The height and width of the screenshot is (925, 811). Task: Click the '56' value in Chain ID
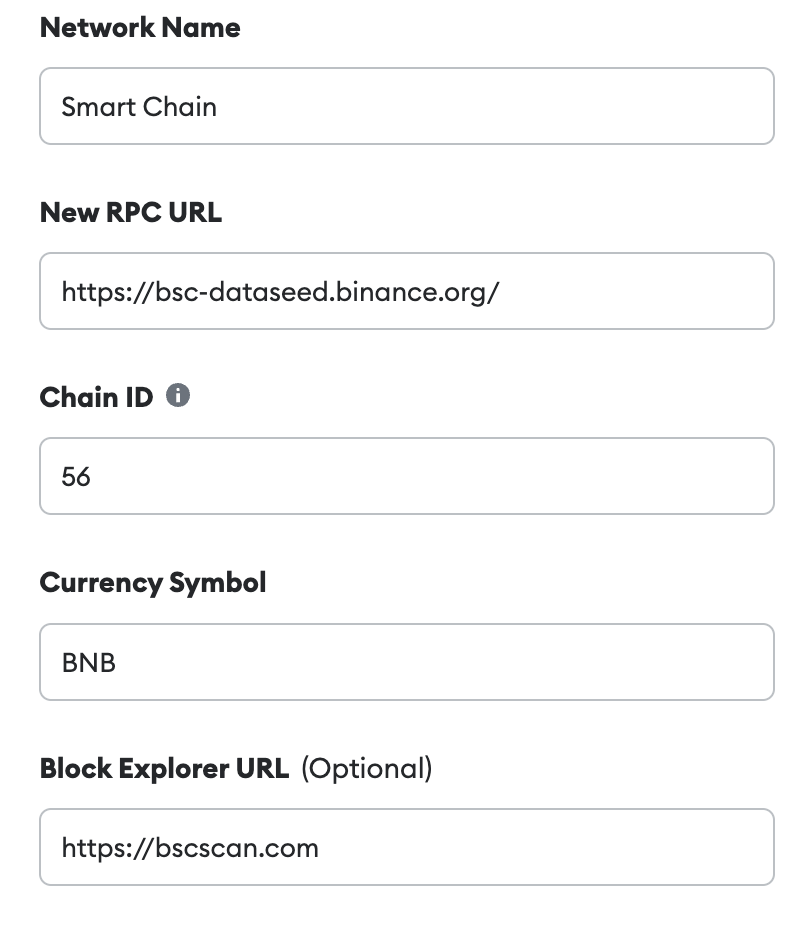(x=76, y=477)
